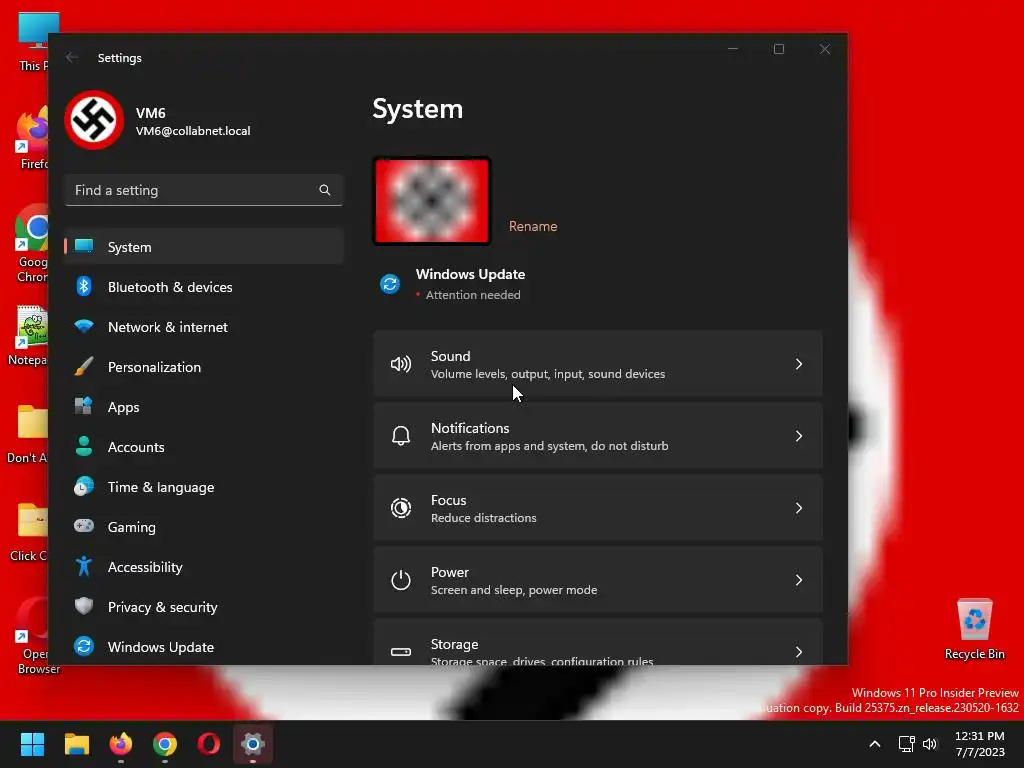This screenshot has height=768, width=1024.
Task: Select the Gaming controller icon
Action: (84, 526)
